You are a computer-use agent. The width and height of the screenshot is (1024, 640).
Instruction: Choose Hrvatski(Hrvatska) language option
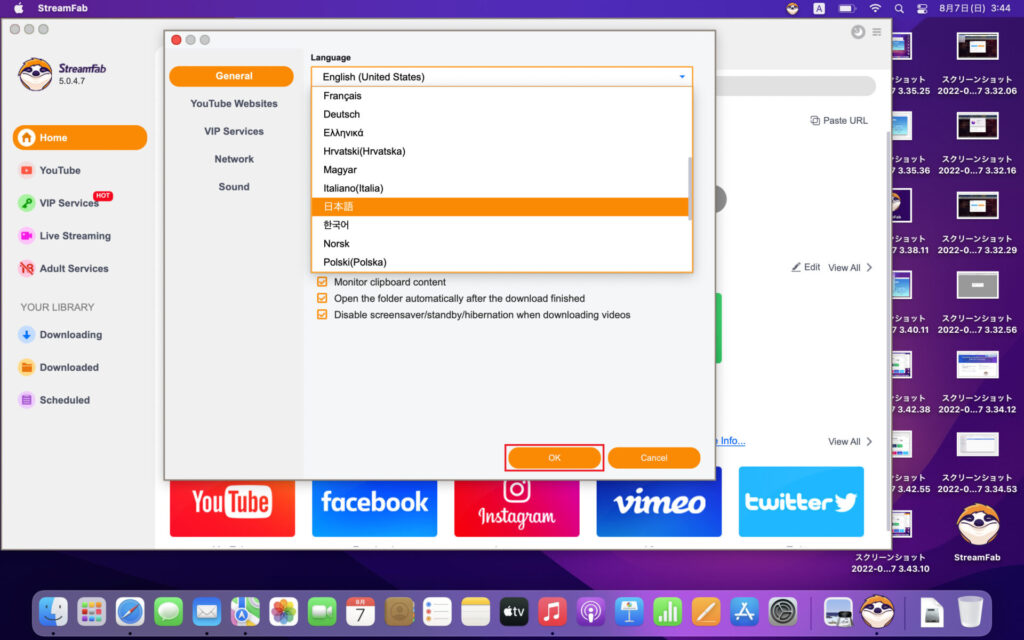click(501, 152)
